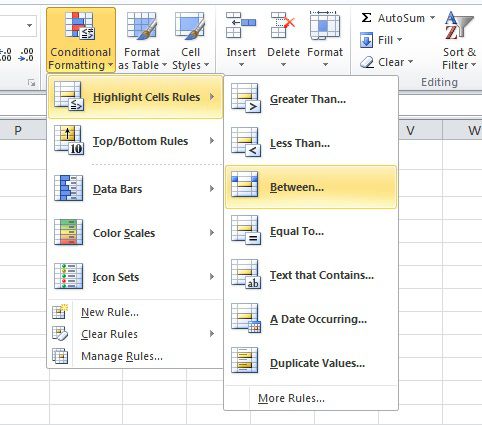Choose Between highlight rule
Screen dimensions: 482x425
(x=311, y=187)
